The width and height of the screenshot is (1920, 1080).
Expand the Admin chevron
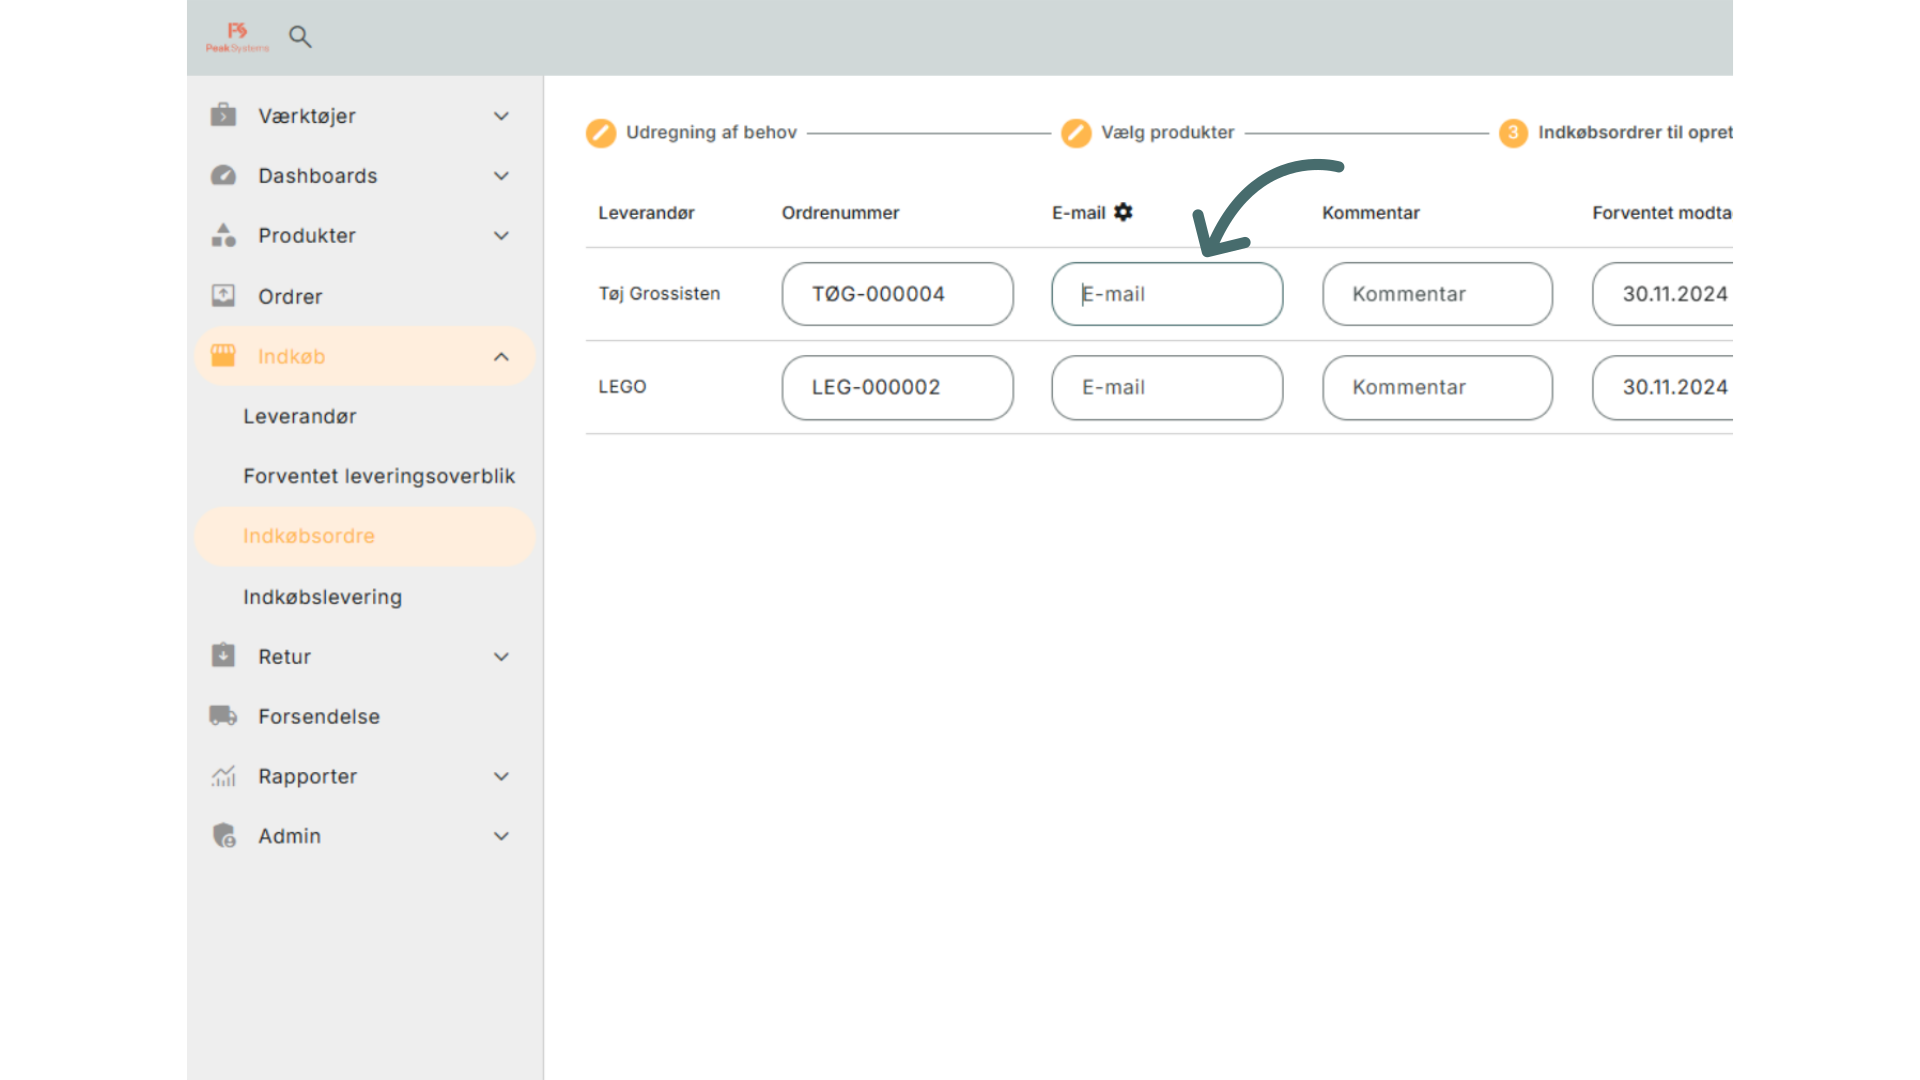point(501,836)
